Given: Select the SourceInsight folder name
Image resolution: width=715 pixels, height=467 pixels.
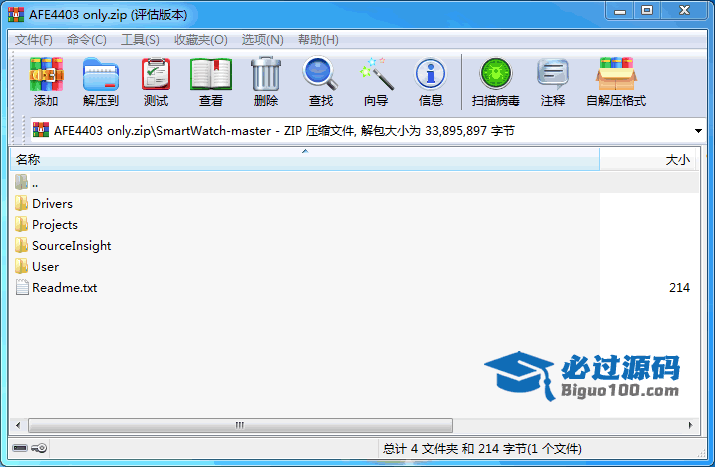Looking at the screenshot, I should pos(72,245).
